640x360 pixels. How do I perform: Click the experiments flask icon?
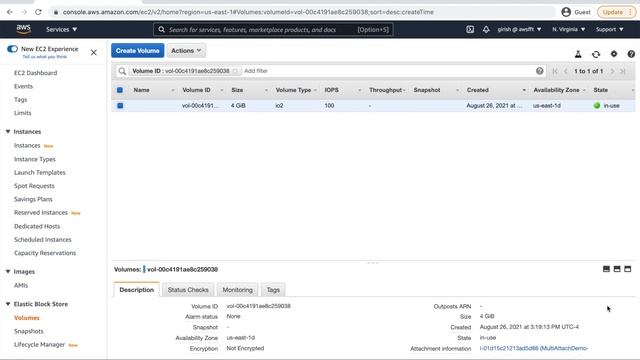coord(578,54)
